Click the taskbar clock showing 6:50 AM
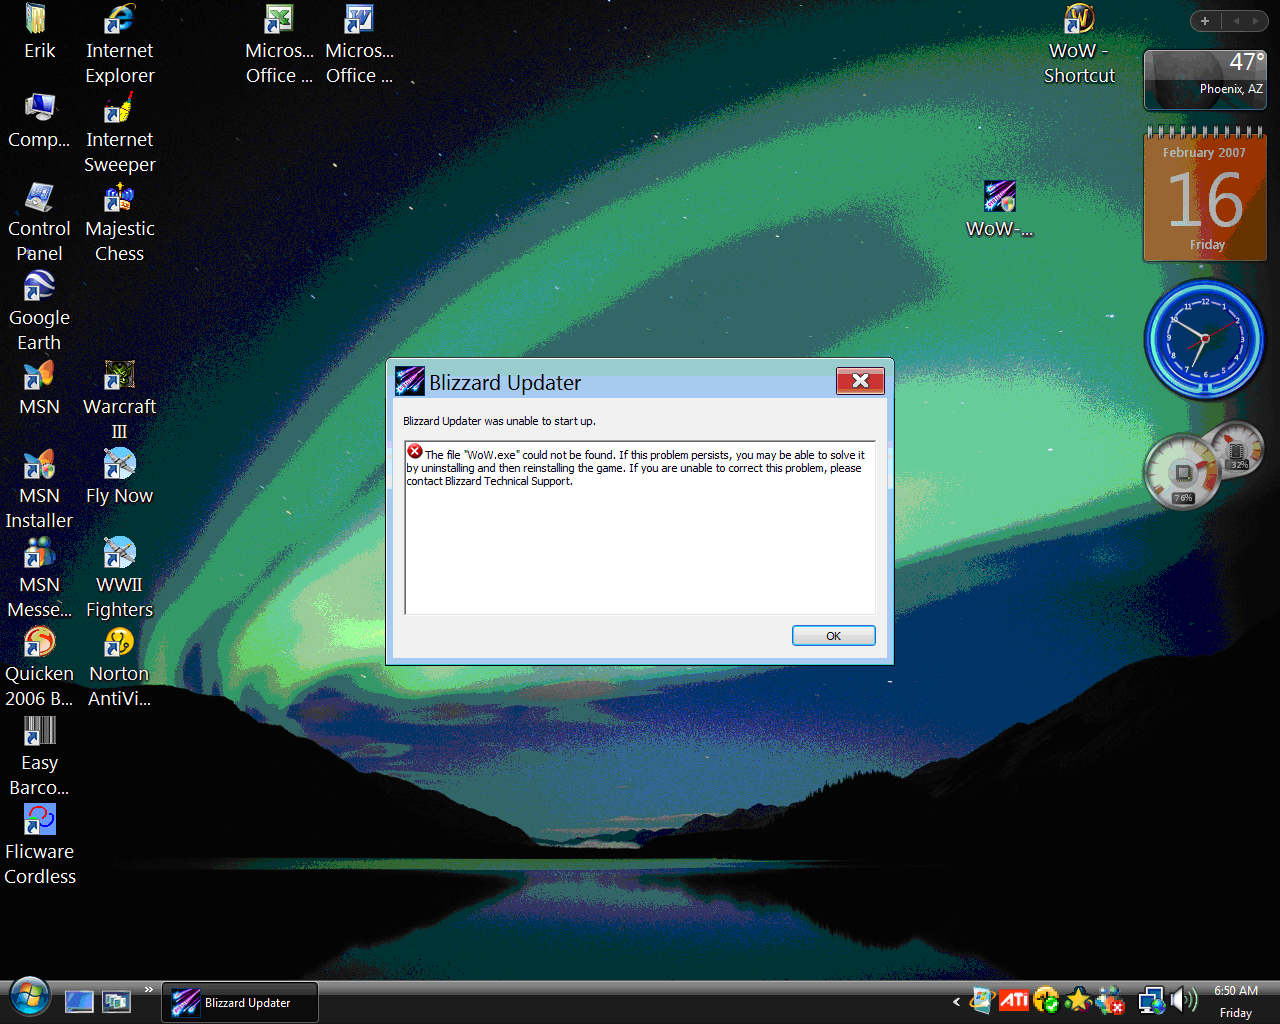 1236,1001
